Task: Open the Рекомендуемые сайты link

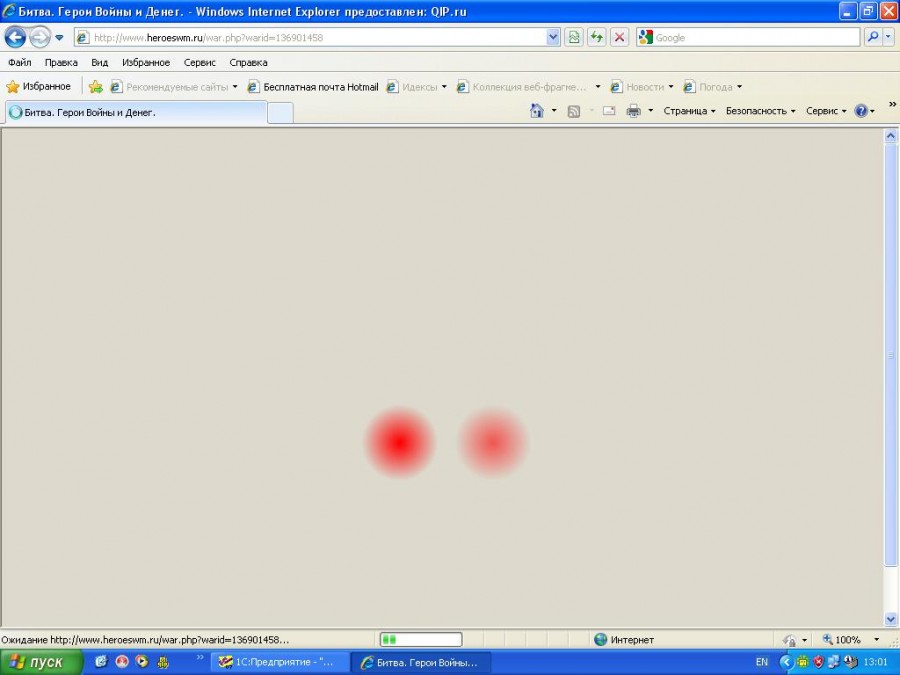Action: (170, 87)
